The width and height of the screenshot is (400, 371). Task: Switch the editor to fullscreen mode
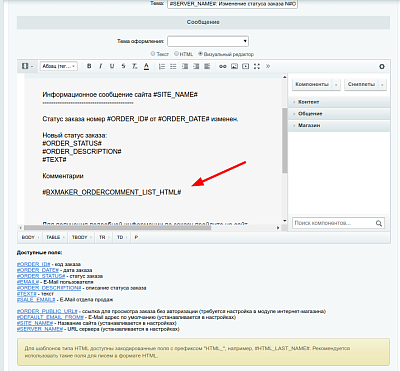tap(257, 66)
